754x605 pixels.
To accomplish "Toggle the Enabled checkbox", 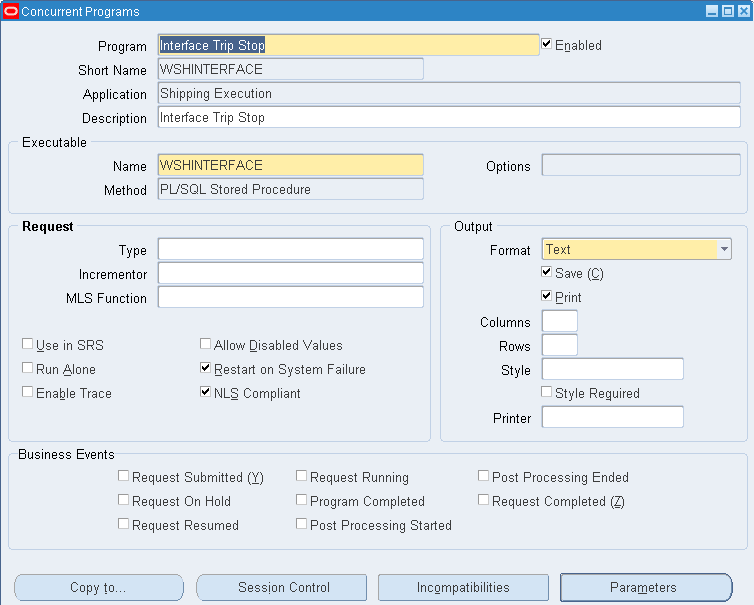I will pyautogui.click(x=546, y=44).
